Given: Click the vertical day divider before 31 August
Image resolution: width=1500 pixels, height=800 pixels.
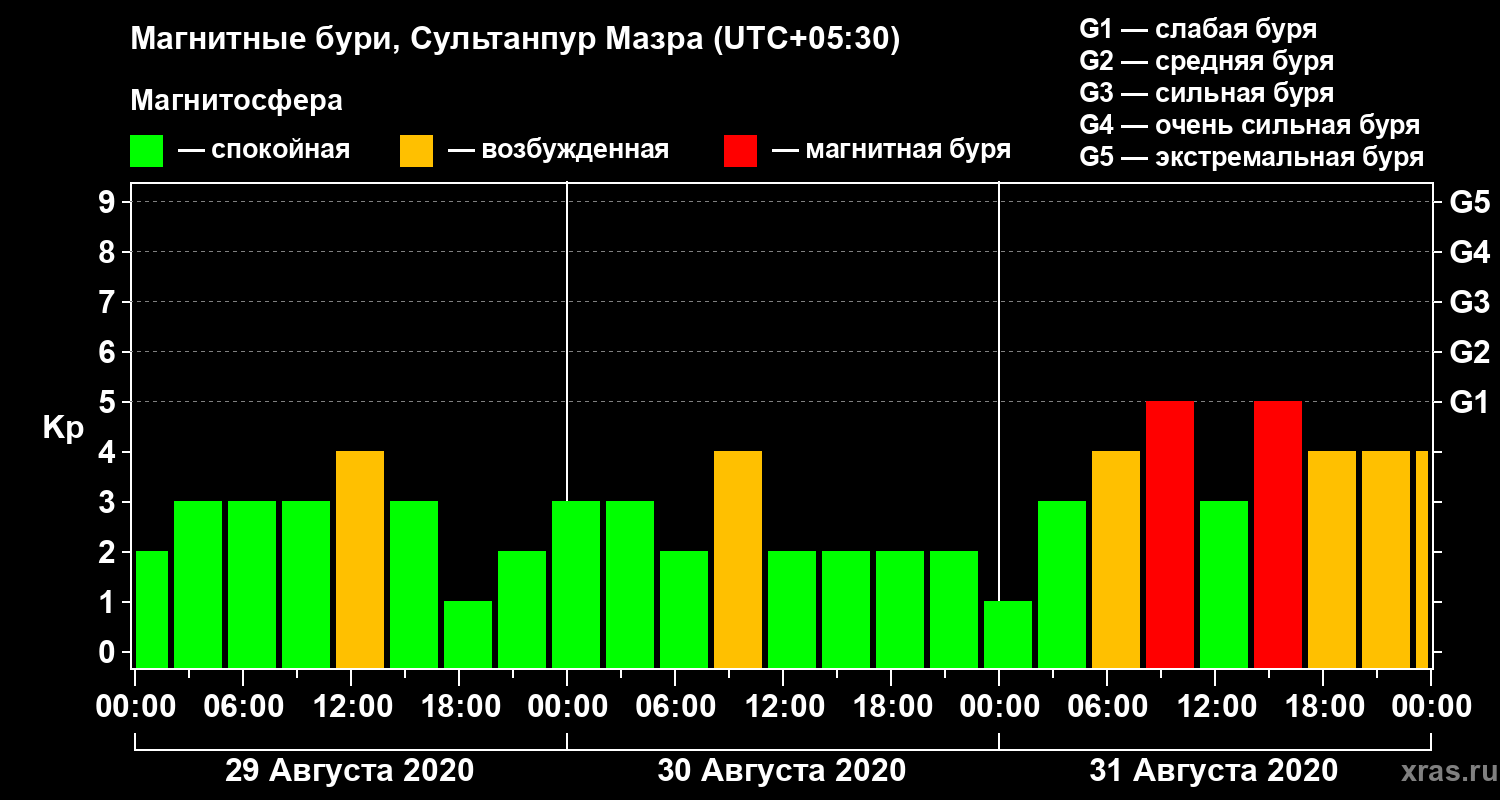Looking at the screenshot, I should click(999, 425).
